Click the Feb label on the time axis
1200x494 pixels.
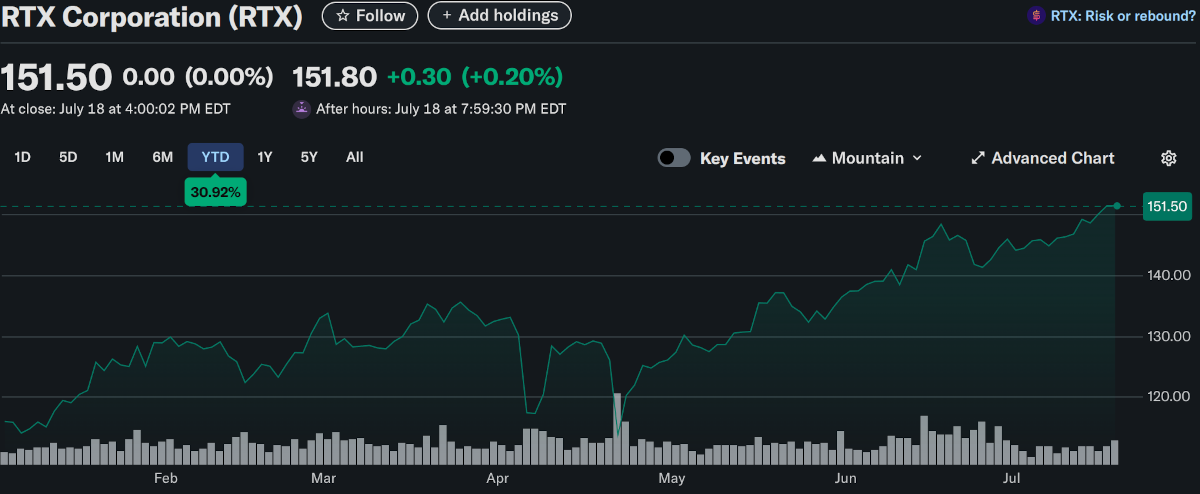click(x=165, y=479)
